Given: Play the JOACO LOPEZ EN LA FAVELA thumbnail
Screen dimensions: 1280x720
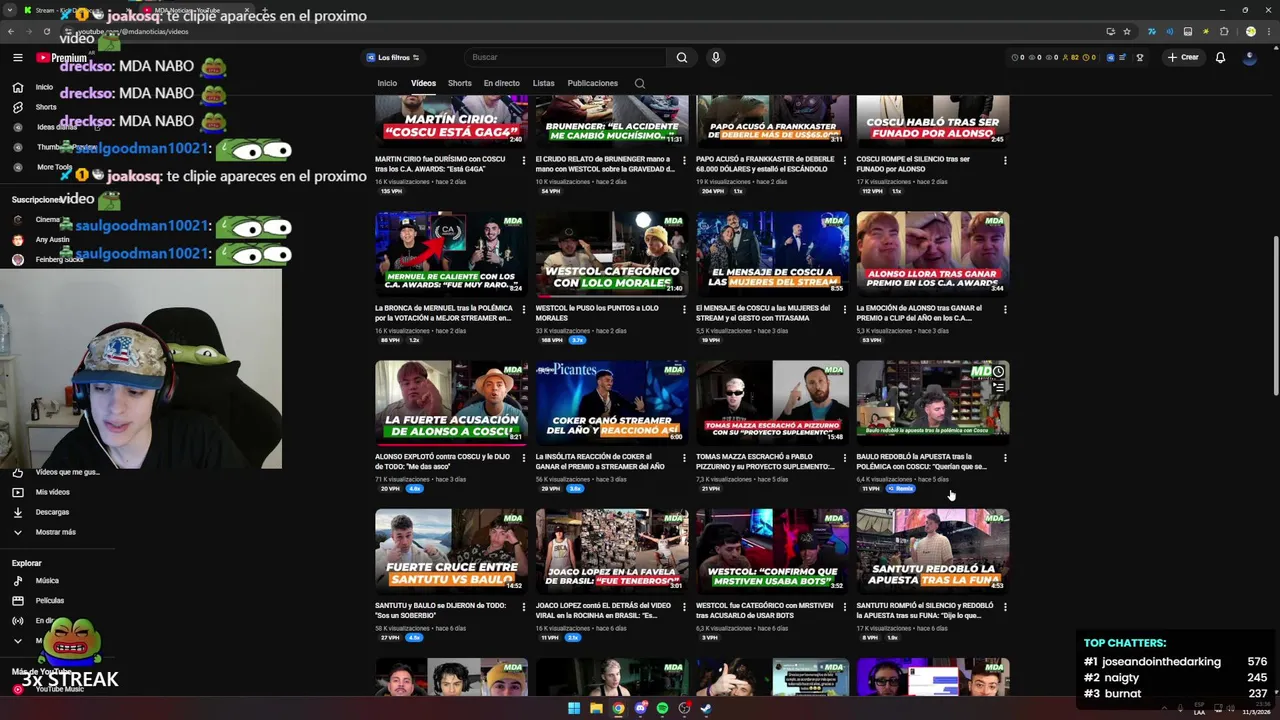Looking at the screenshot, I should click(612, 551).
